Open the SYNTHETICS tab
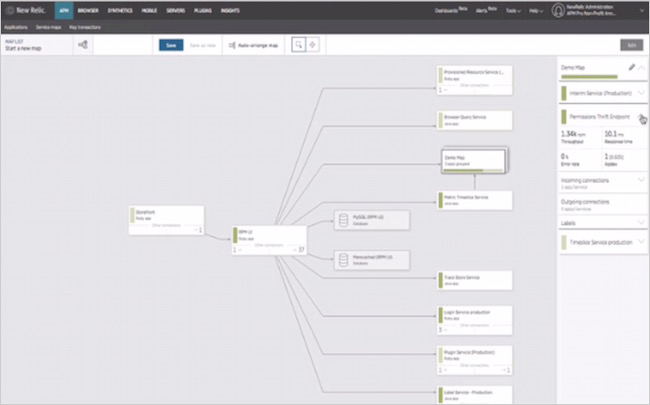650x405 pixels. coord(120,10)
